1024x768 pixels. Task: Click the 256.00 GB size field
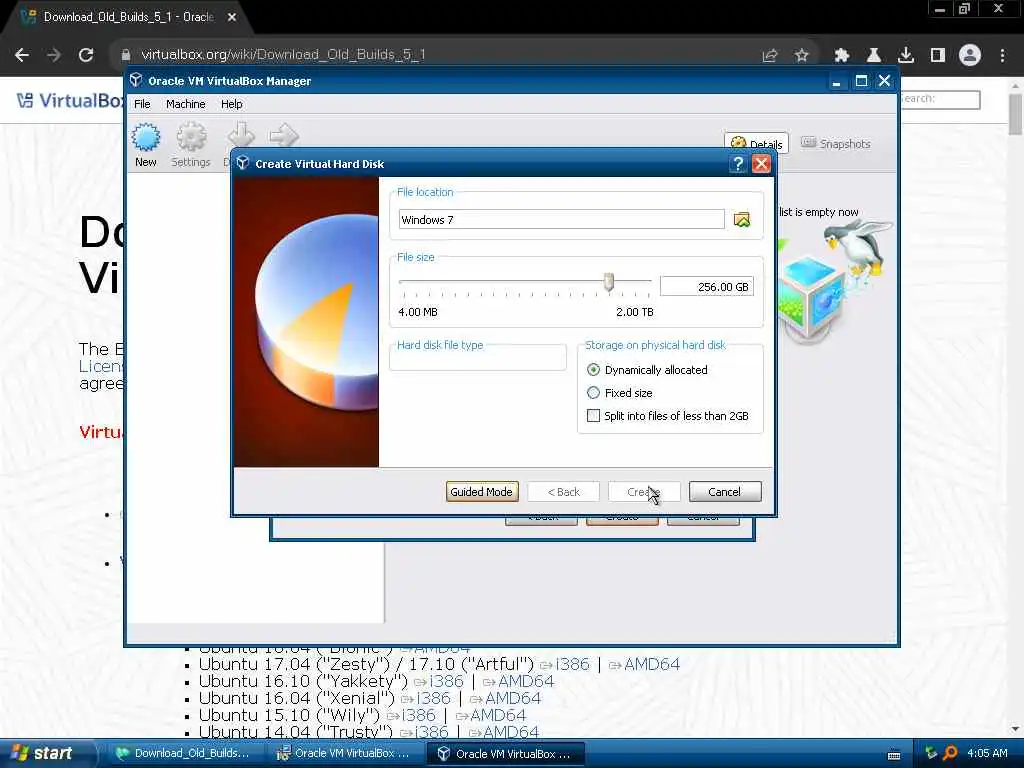[x=707, y=287]
